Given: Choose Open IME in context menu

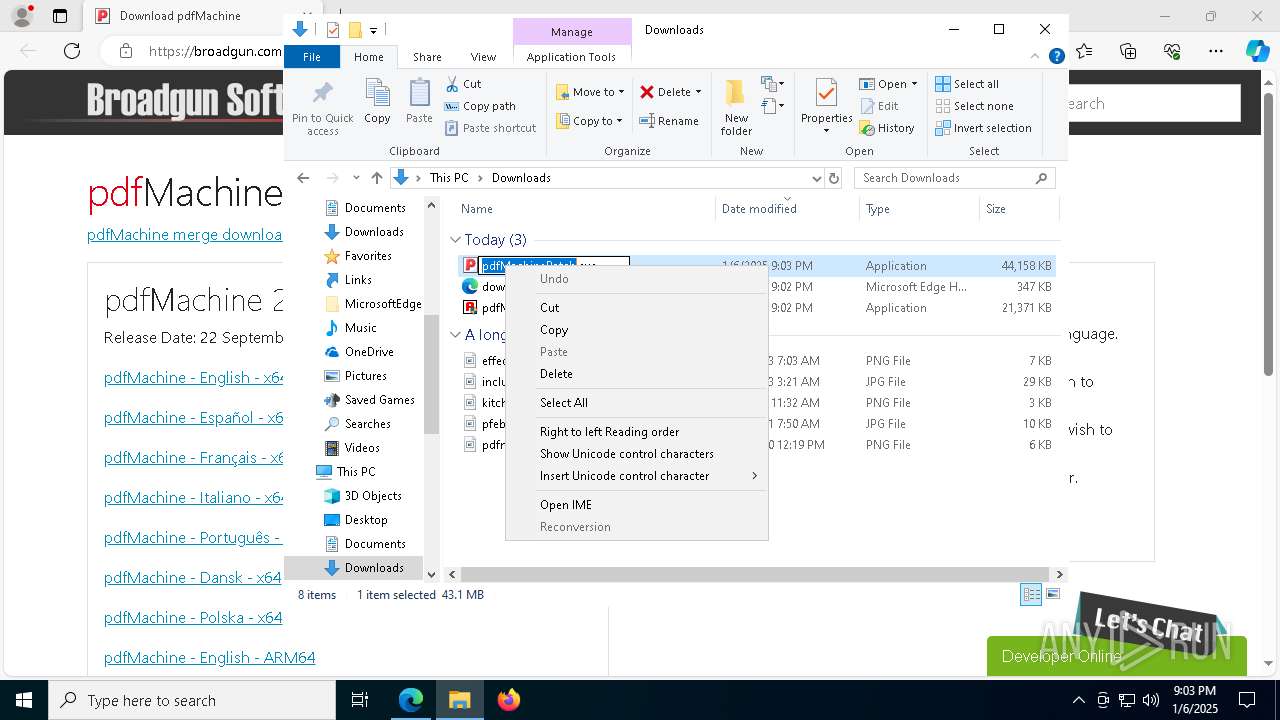Looking at the screenshot, I should pyautogui.click(x=636, y=505).
